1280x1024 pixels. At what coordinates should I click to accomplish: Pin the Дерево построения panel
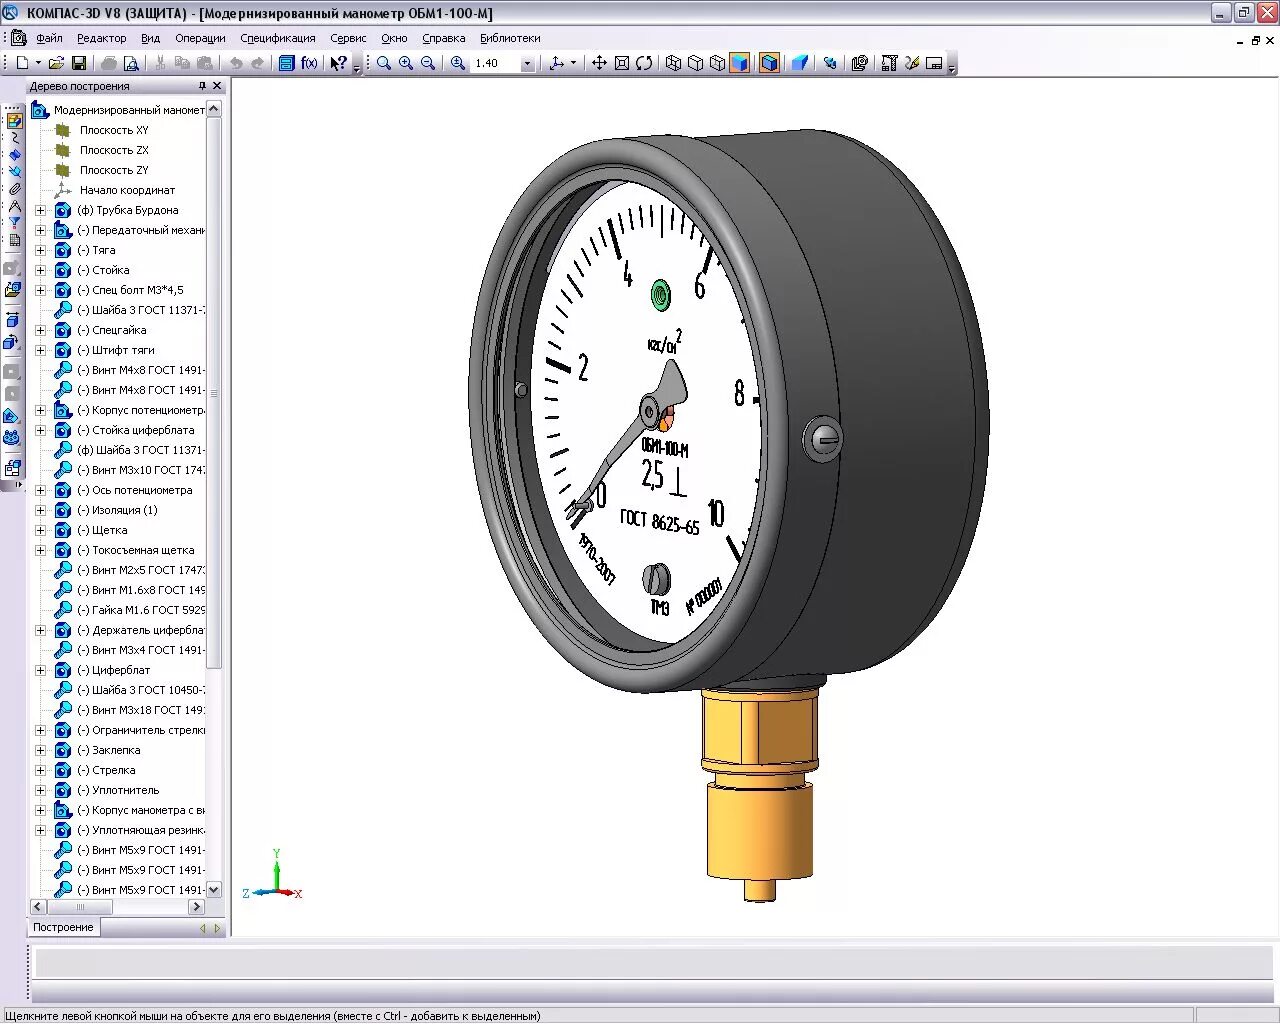pyautogui.click(x=202, y=86)
